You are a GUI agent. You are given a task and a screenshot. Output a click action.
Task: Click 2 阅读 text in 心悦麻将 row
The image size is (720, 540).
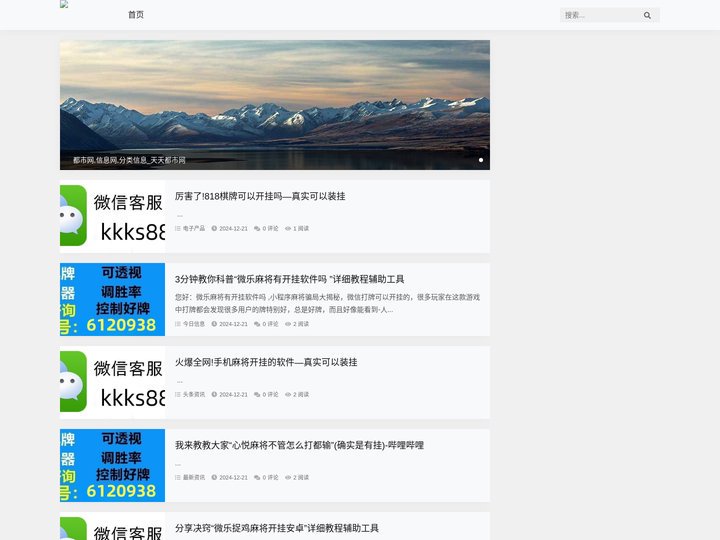tap(301, 478)
